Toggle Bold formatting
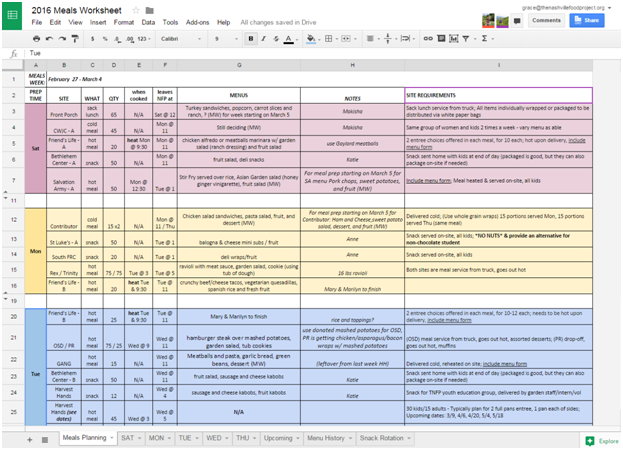This screenshot has width=623, height=450. 251,39
